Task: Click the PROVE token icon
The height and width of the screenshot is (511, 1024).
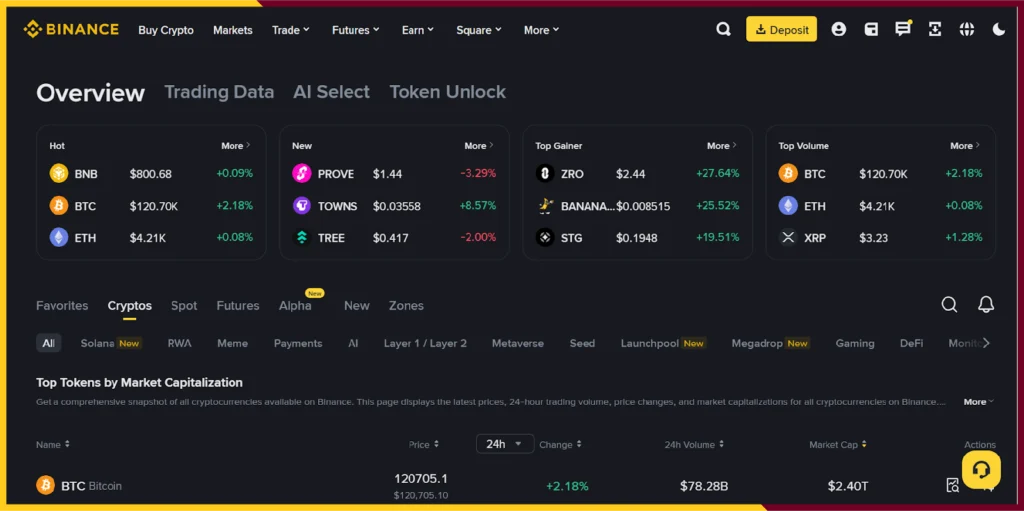Action: [302, 174]
